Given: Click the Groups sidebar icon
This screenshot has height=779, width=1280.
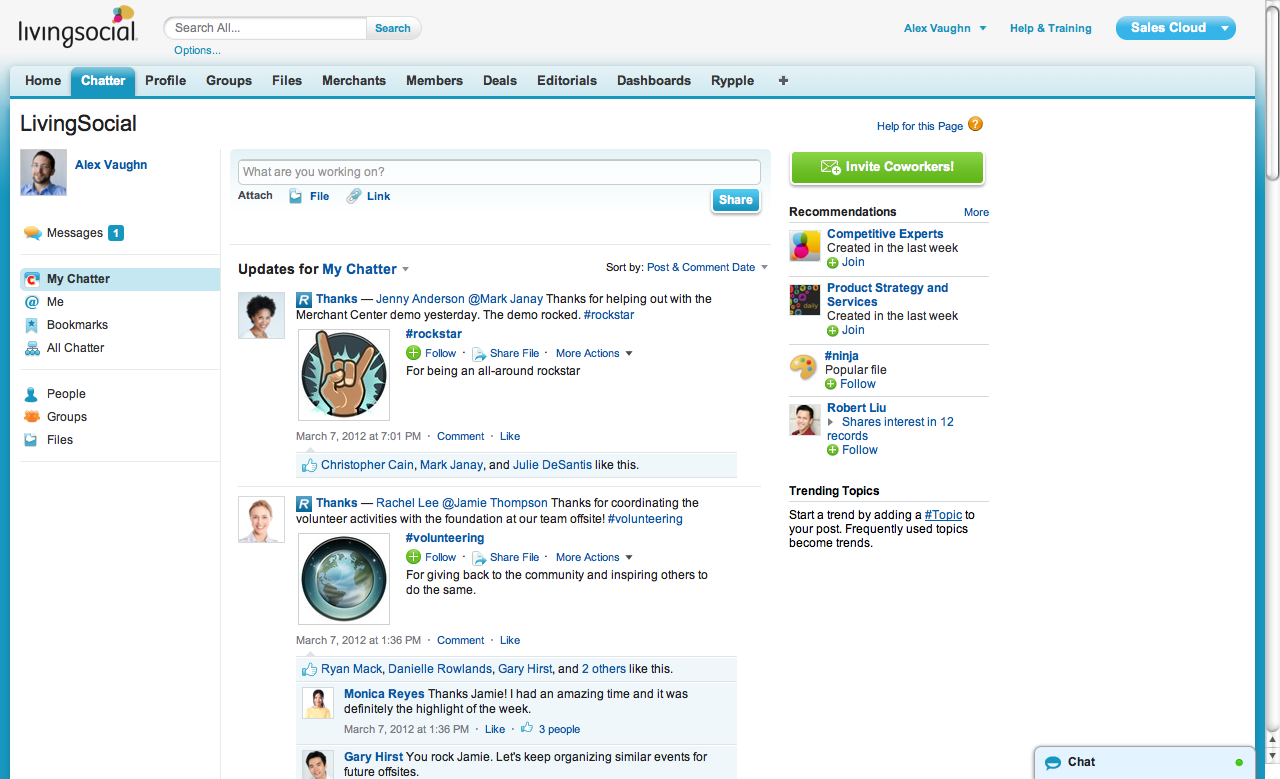Looking at the screenshot, I should tap(32, 417).
